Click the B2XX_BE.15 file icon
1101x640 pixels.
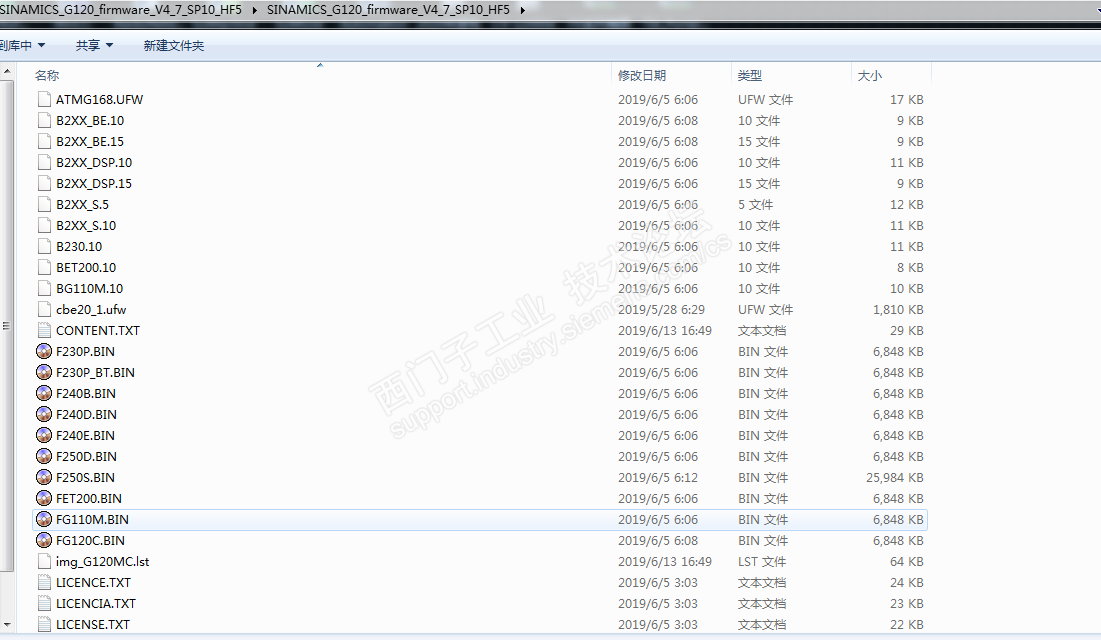click(44, 141)
